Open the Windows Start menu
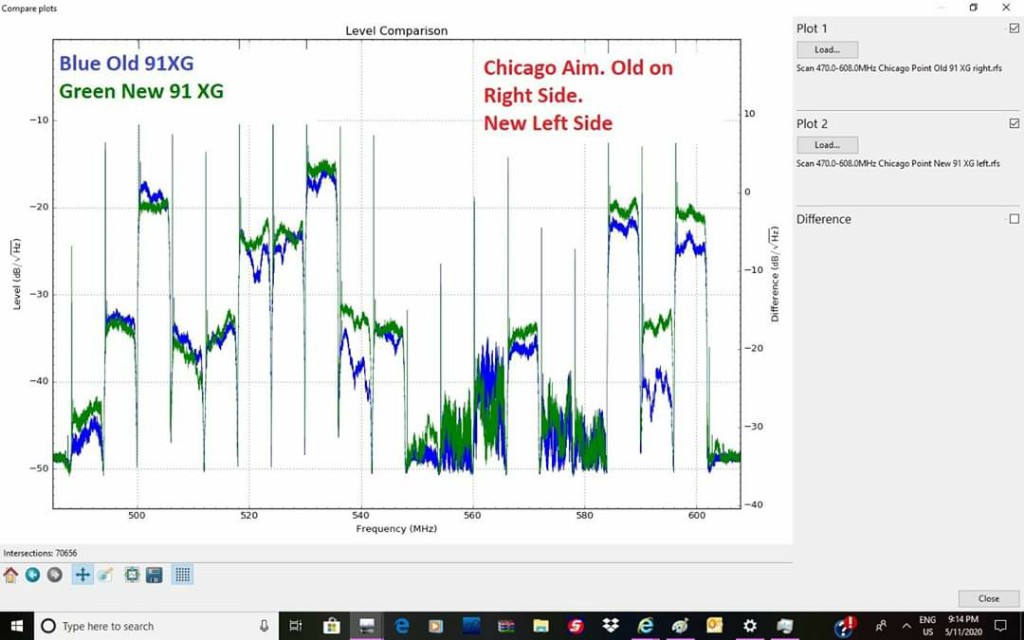The image size is (1024, 640). click(x=14, y=626)
